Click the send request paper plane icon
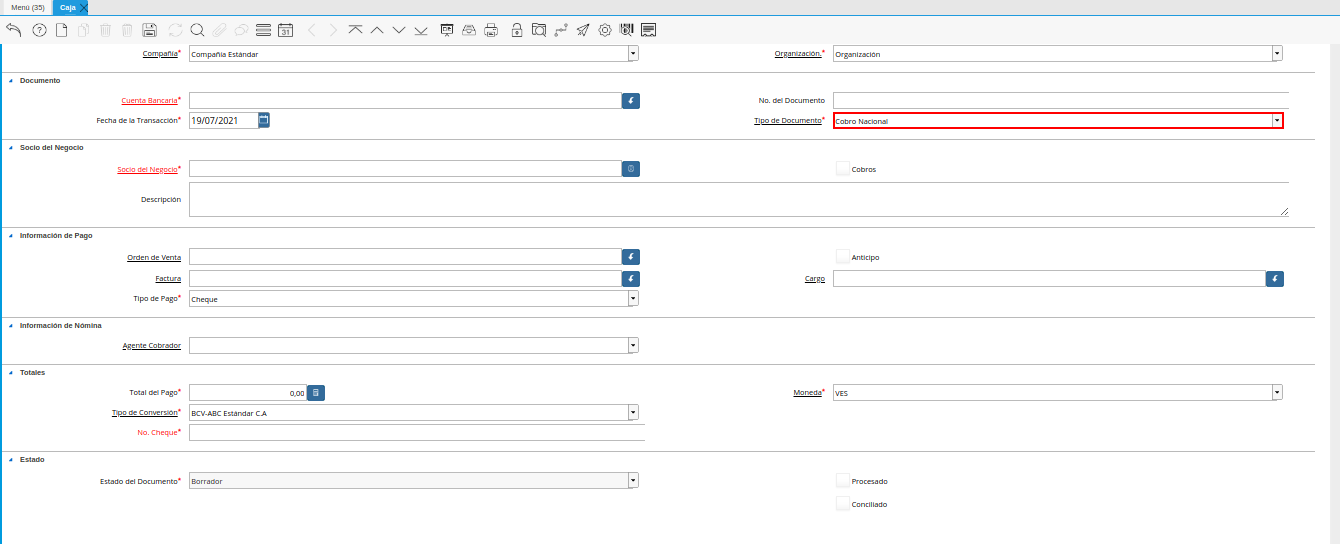The height and width of the screenshot is (544, 1340). point(583,30)
